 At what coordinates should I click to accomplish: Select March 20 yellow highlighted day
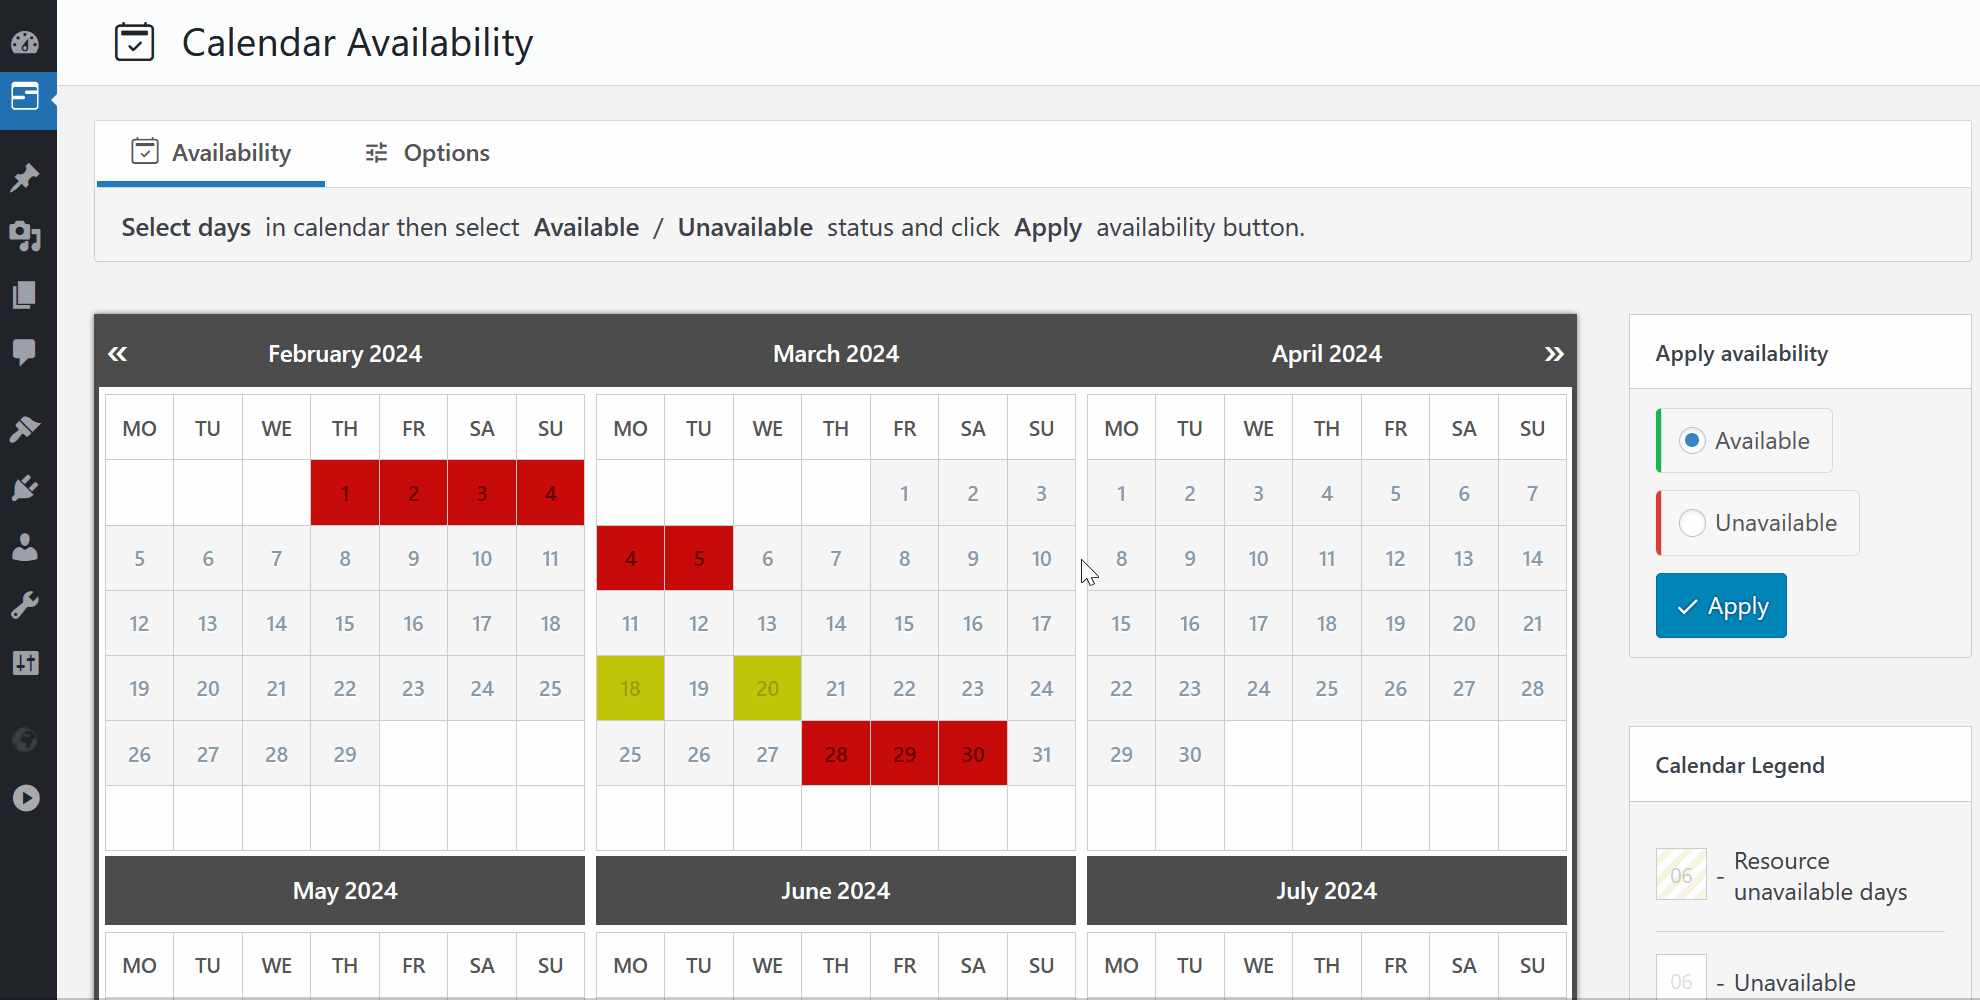(x=767, y=688)
